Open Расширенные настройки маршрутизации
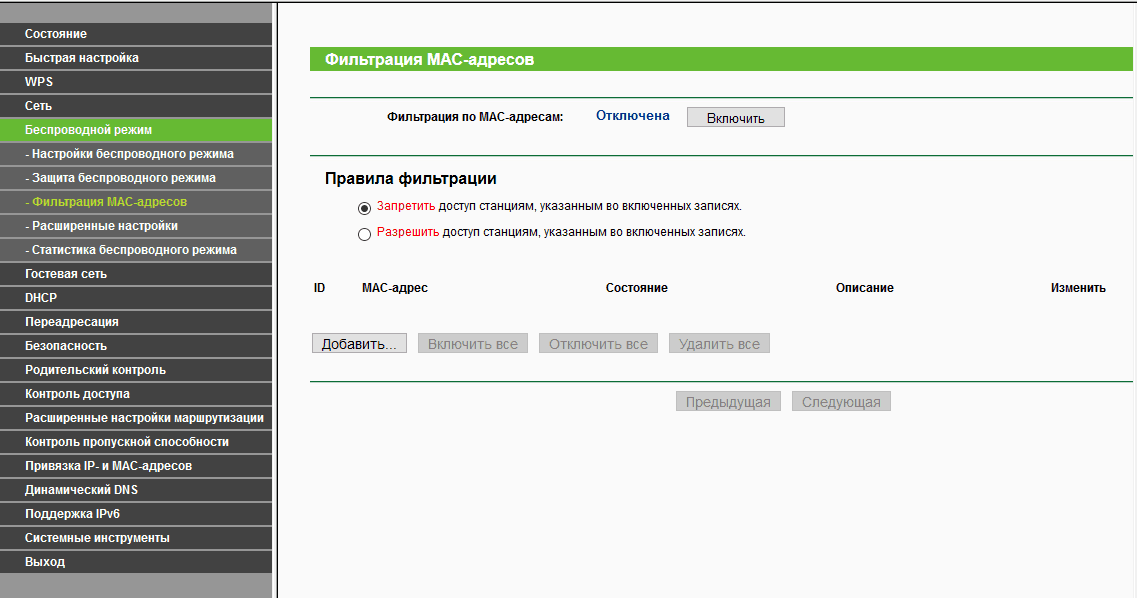 pyautogui.click(x=136, y=418)
